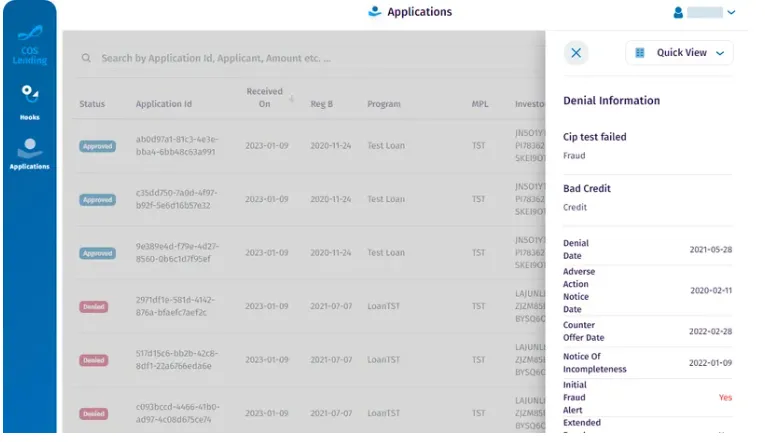Select application id c093bccd-4466-41b0-ad97-4c08d675ce74
Image resolution: width=765 pixels, height=442 pixels.
[x=178, y=413]
